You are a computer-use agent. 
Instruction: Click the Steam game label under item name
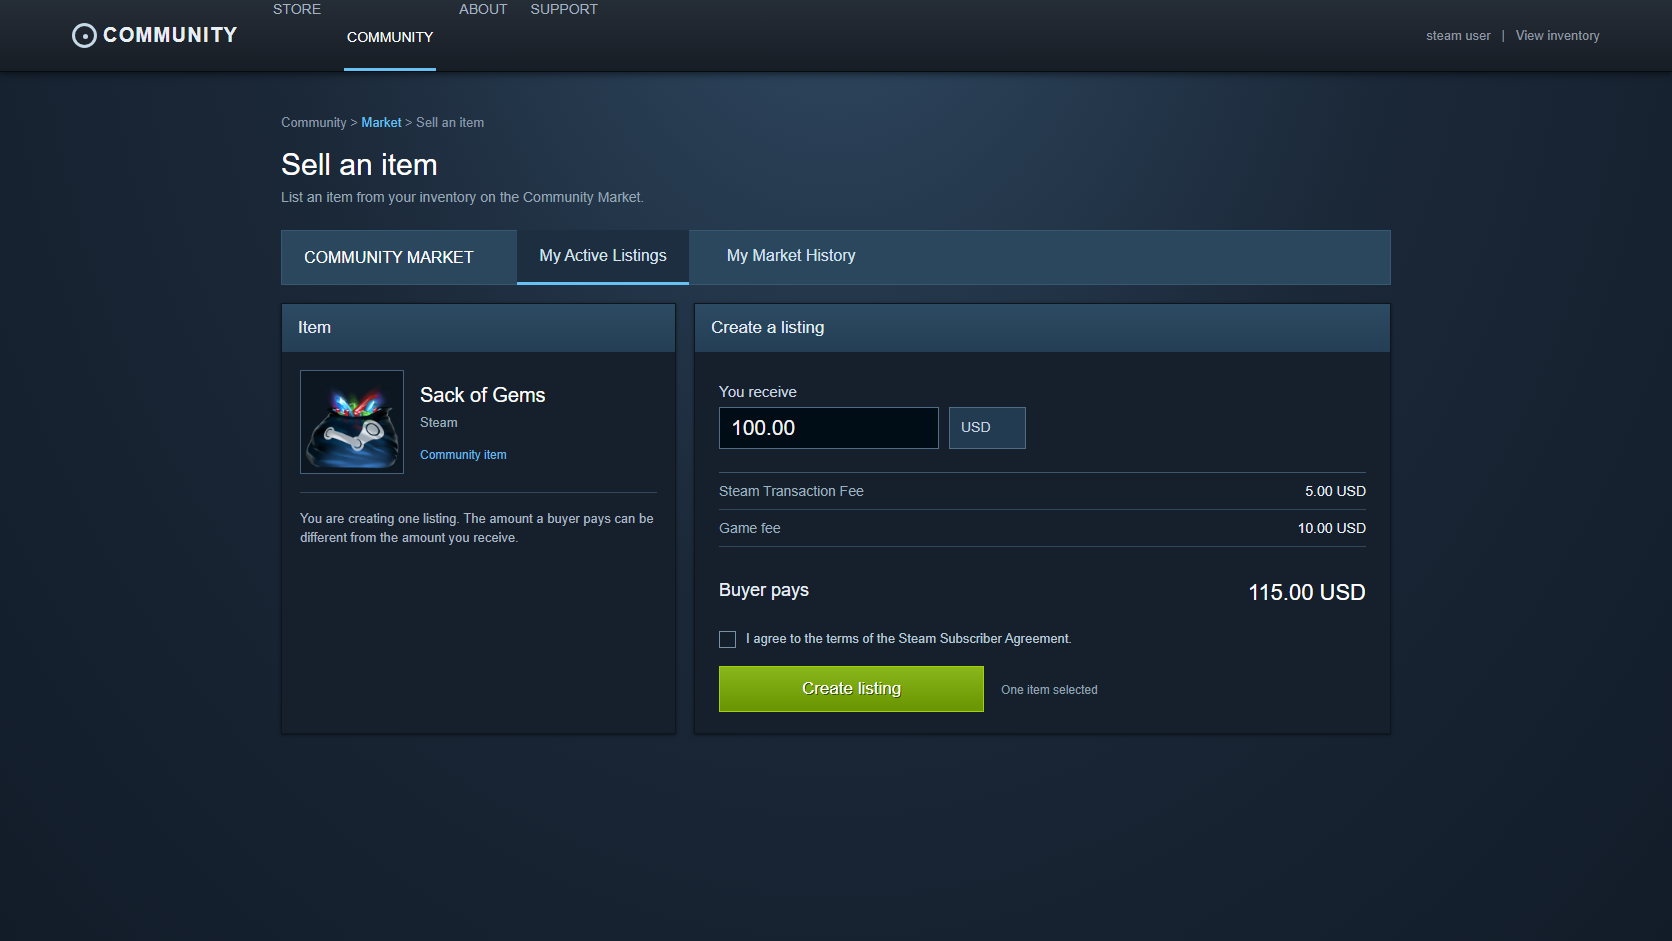point(439,423)
